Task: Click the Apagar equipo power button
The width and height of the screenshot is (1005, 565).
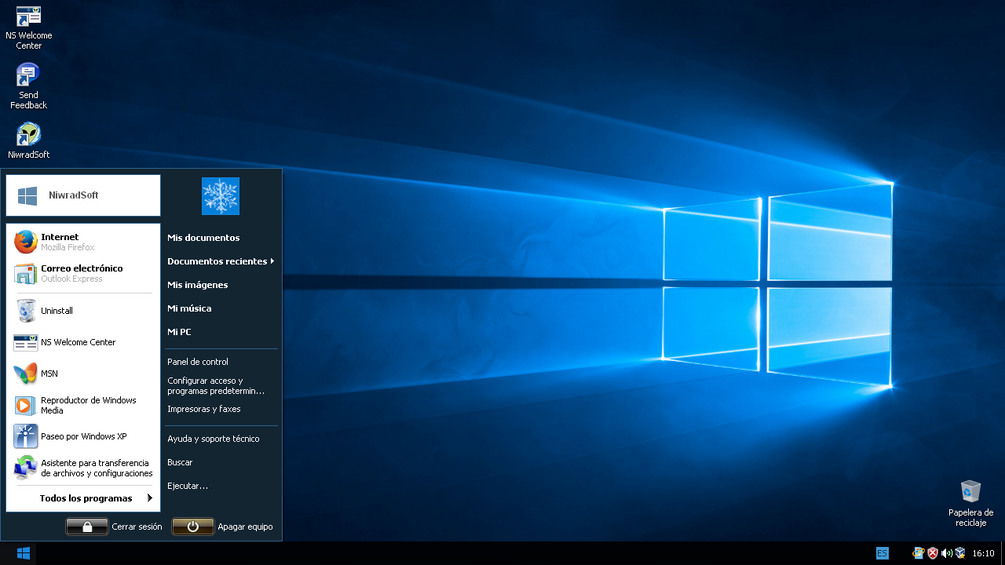Action: tap(193, 527)
